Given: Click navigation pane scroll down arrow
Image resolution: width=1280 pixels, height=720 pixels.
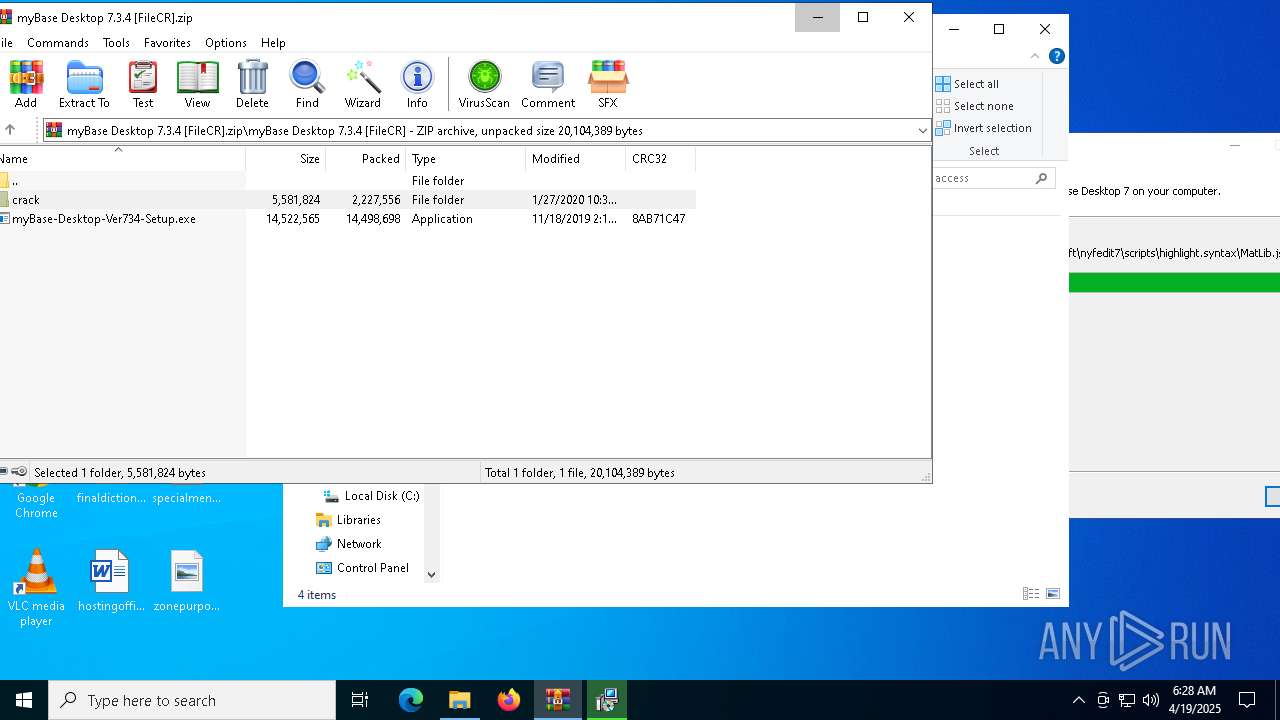Looking at the screenshot, I should (x=432, y=575).
